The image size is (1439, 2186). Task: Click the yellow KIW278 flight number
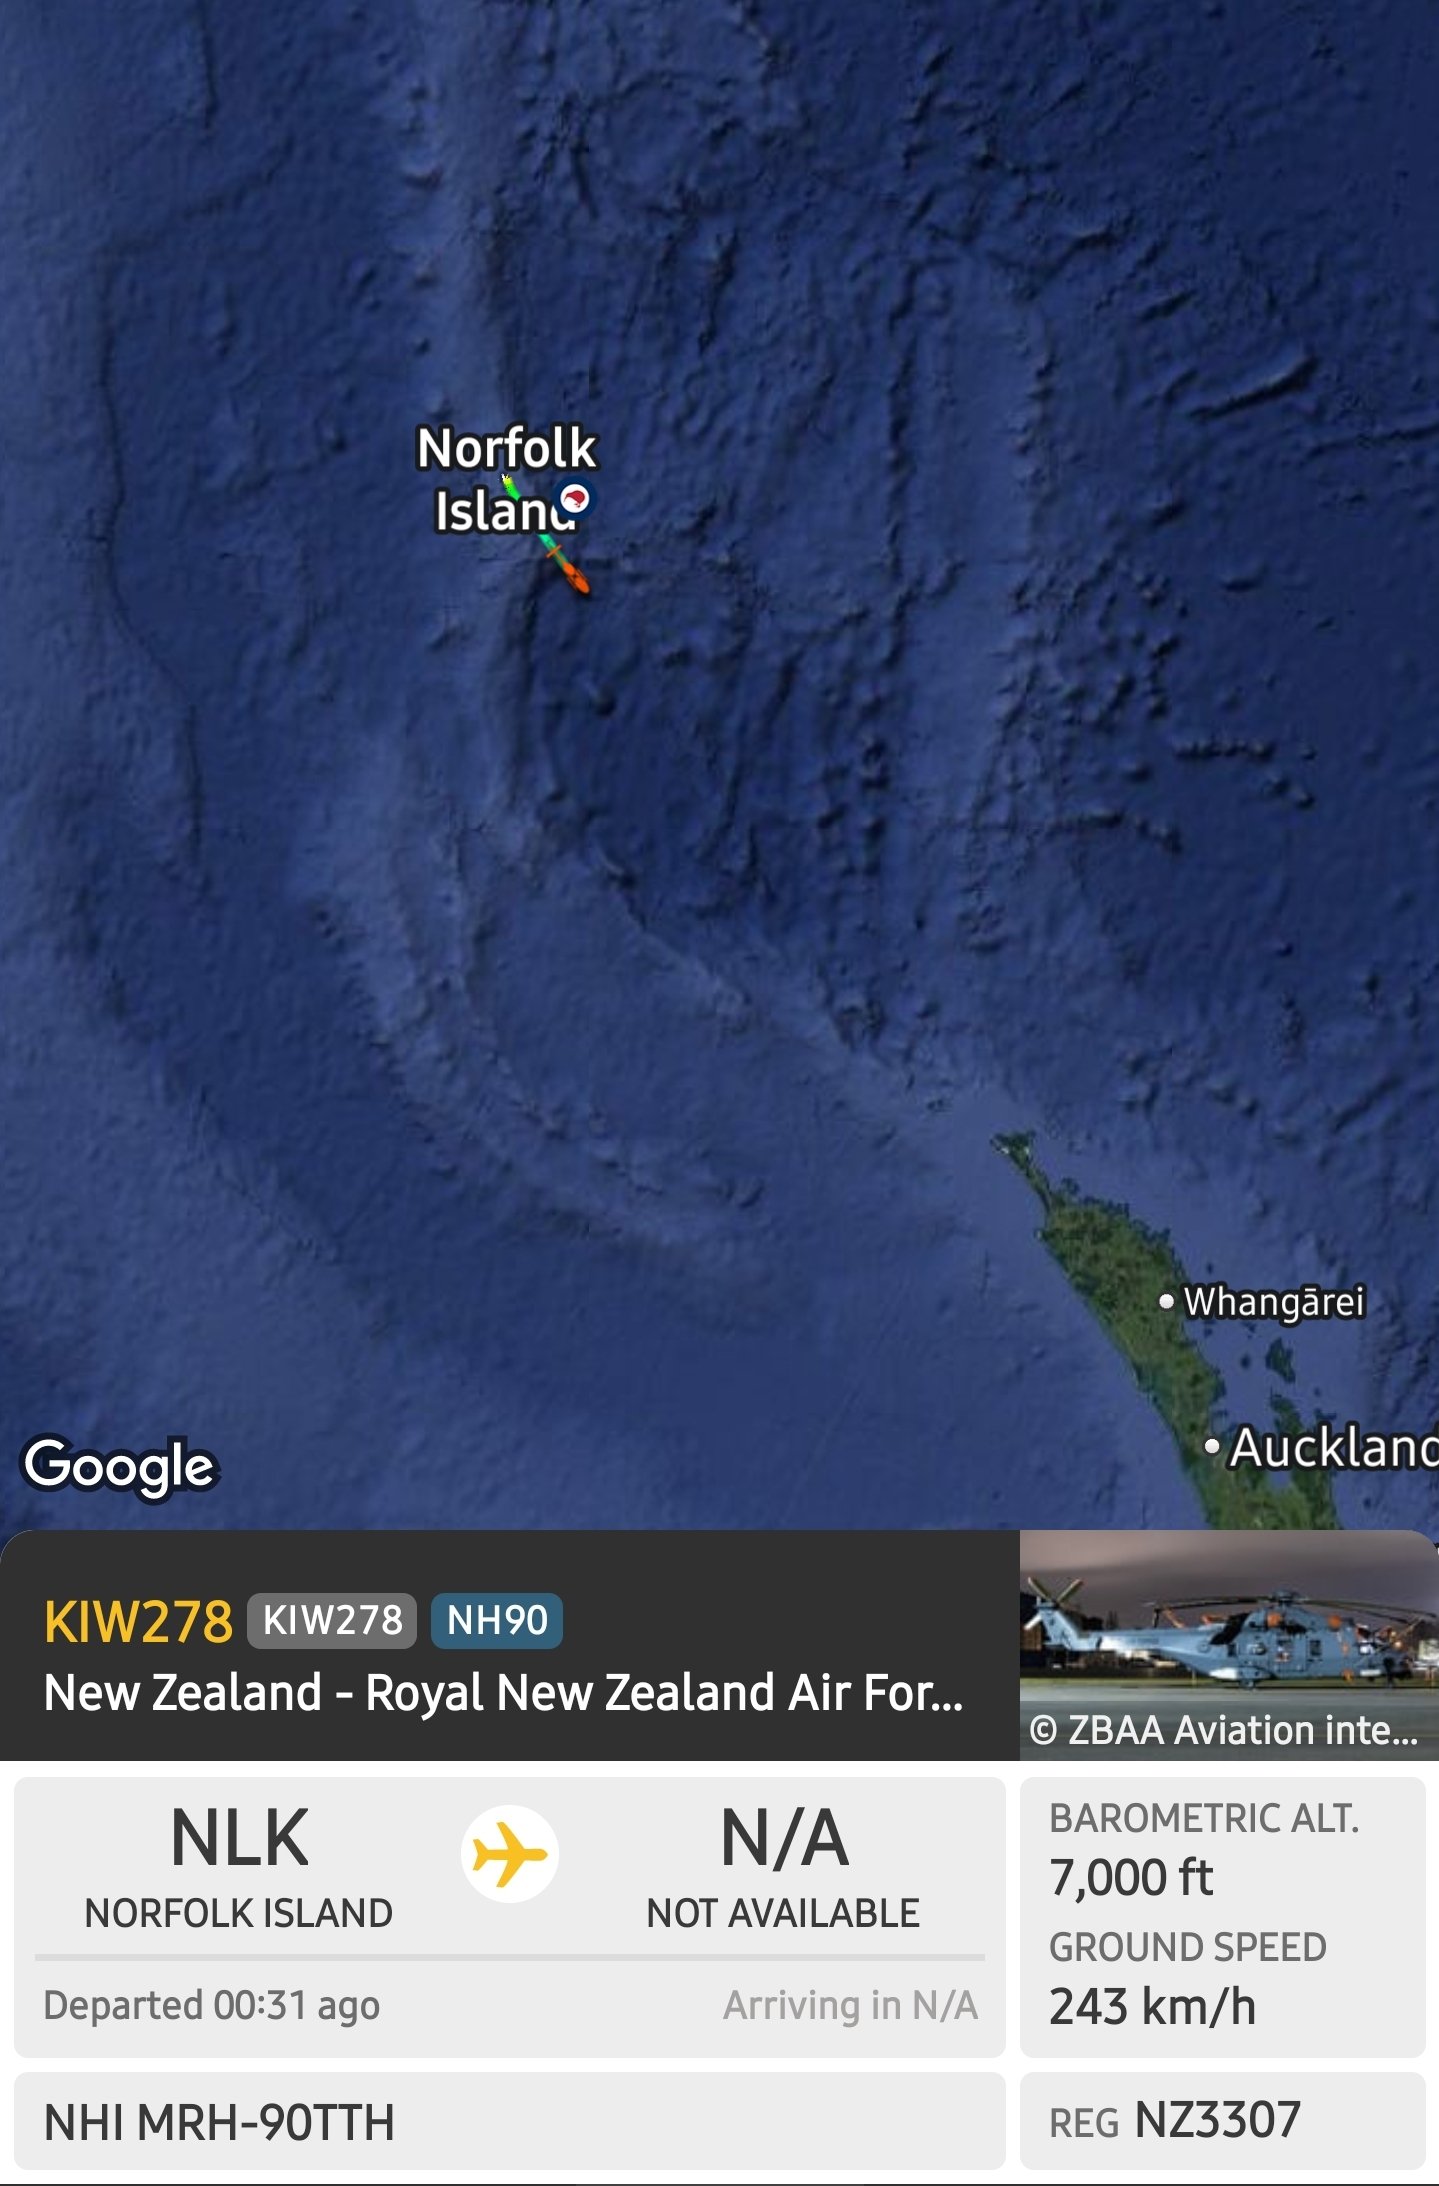pyautogui.click(x=138, y=1621)
